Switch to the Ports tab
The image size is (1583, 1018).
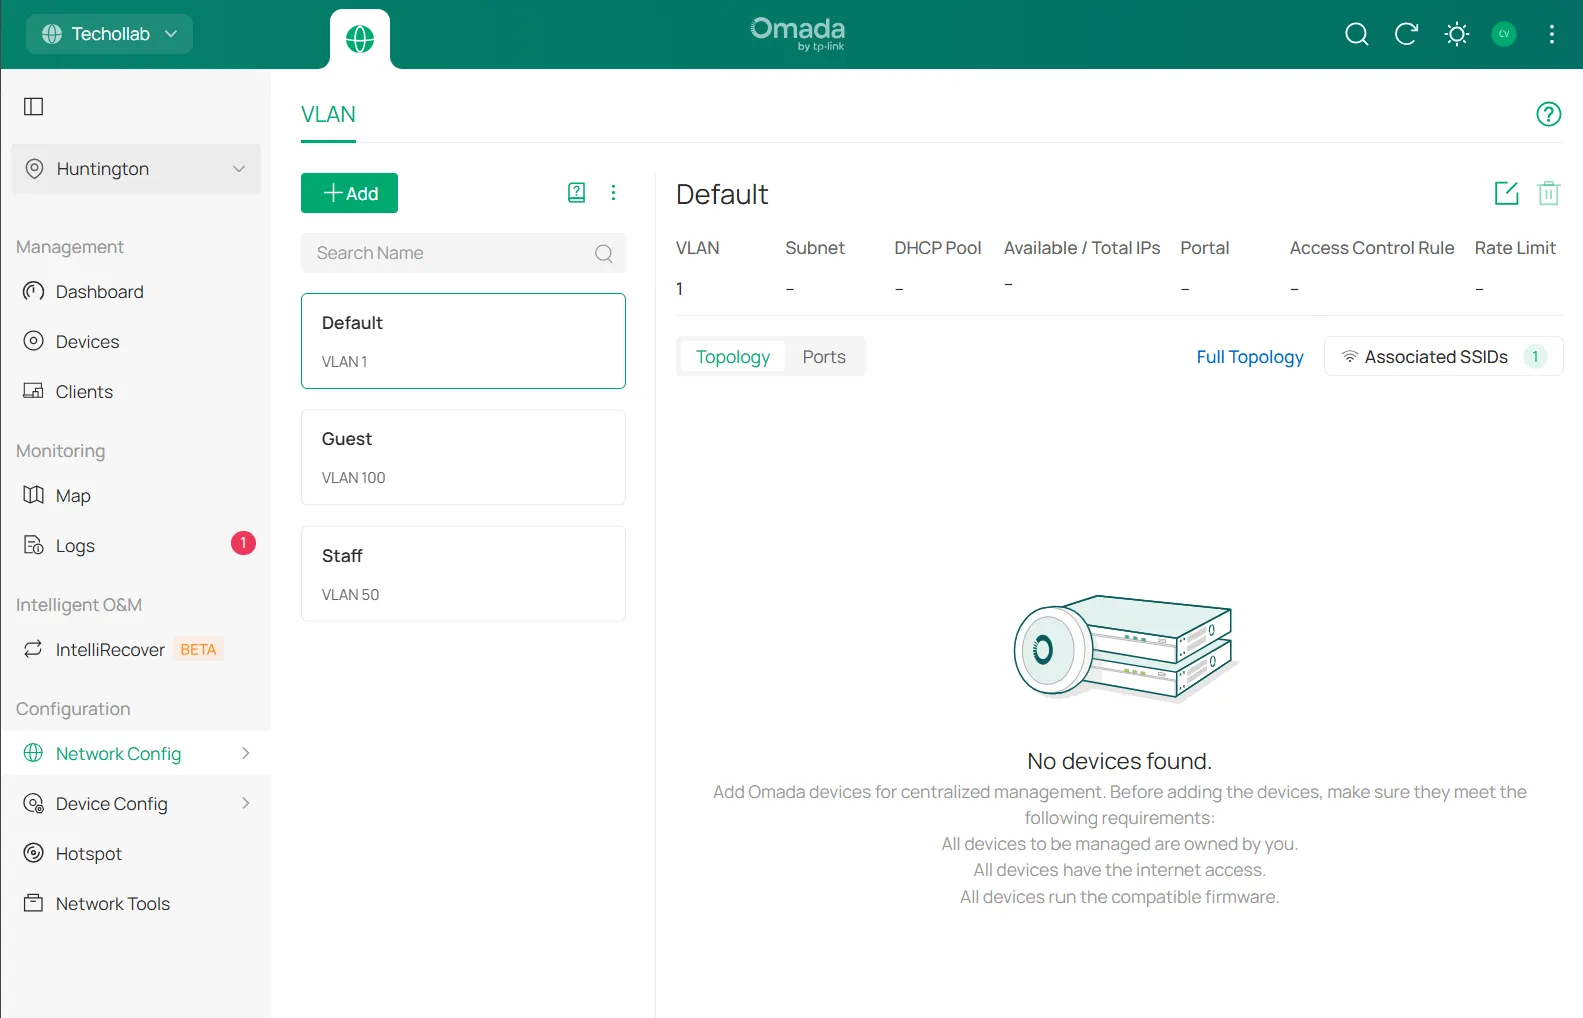824,357
